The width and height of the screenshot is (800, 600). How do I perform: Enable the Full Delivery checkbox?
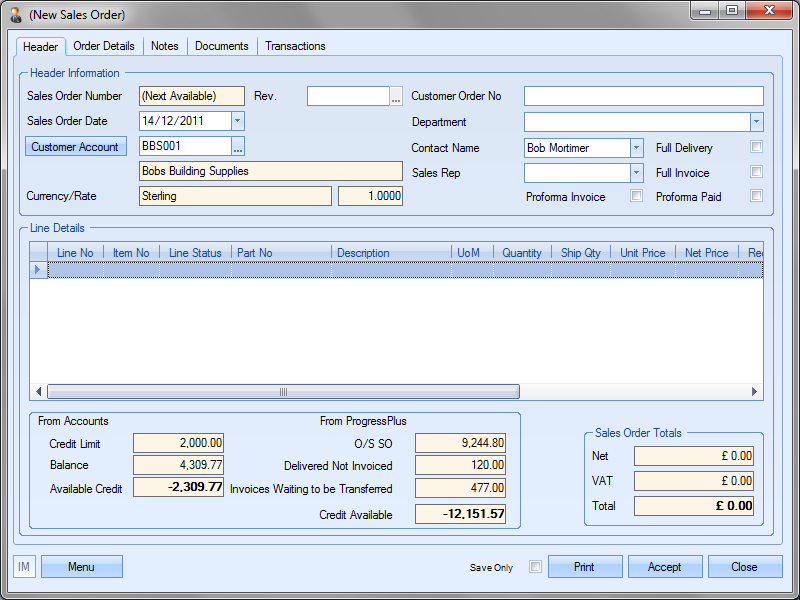click(757, 147)
